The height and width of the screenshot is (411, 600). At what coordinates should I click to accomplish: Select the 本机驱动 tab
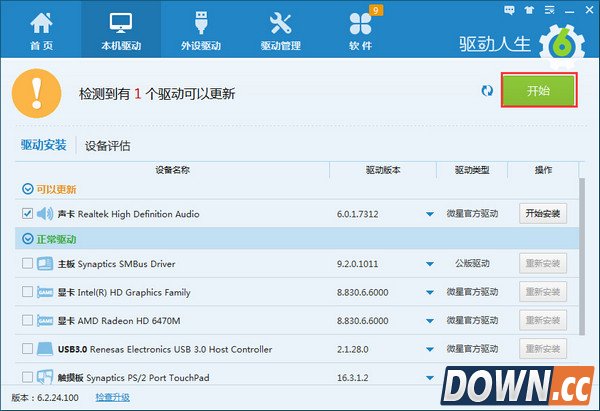[x=121, y=31]
